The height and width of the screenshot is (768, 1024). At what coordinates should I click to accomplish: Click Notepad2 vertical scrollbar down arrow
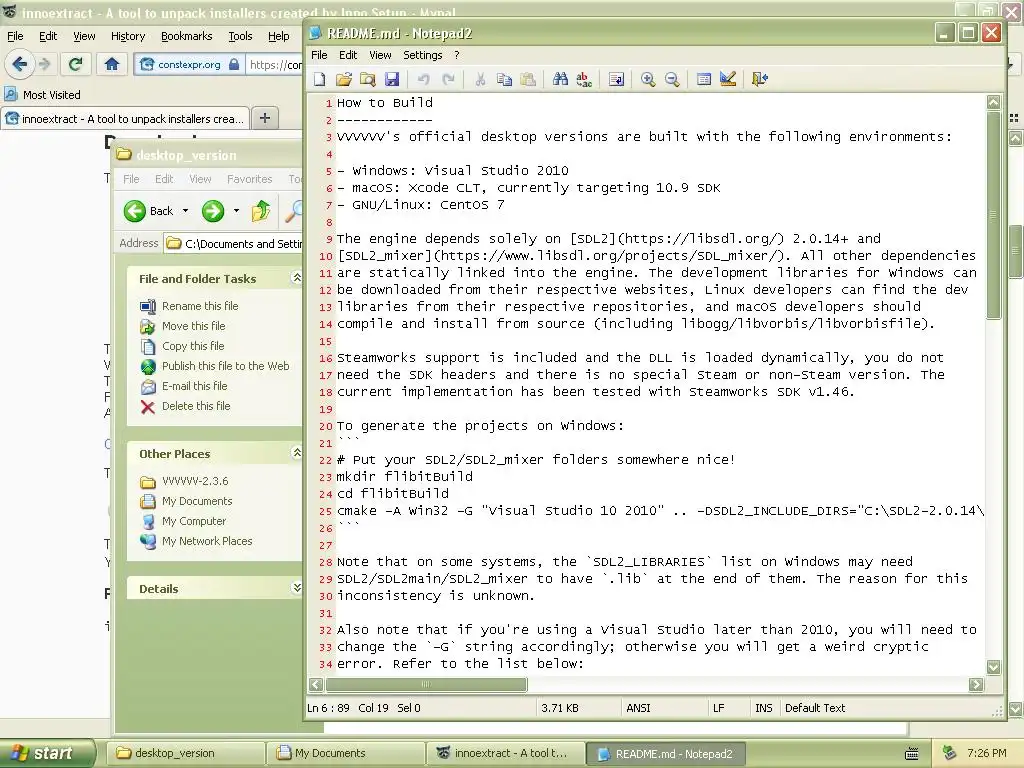click(x=993, y=667)
